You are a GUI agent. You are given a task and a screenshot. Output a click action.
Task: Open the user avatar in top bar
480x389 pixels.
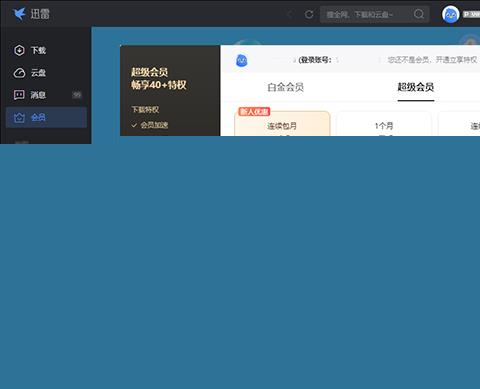pos(450,14)
